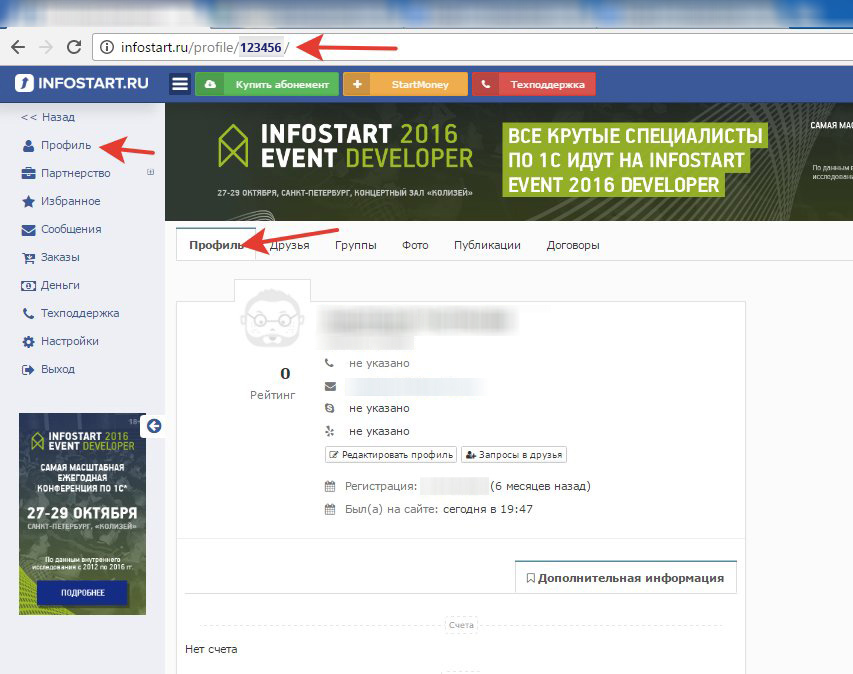Viewport: 853px width, 674px height.
Task: Click the browser Forward arrow
Action: [x=46, y=47]
